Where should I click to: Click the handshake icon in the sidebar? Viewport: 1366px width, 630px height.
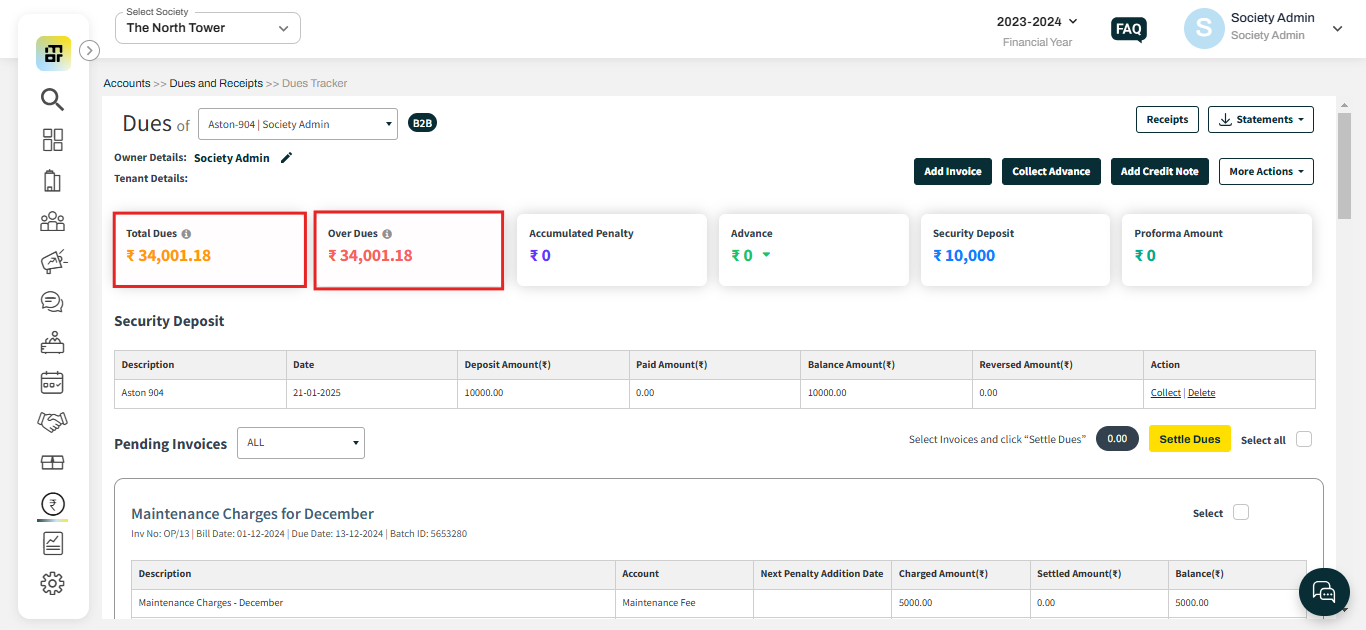tap(53, 421)
